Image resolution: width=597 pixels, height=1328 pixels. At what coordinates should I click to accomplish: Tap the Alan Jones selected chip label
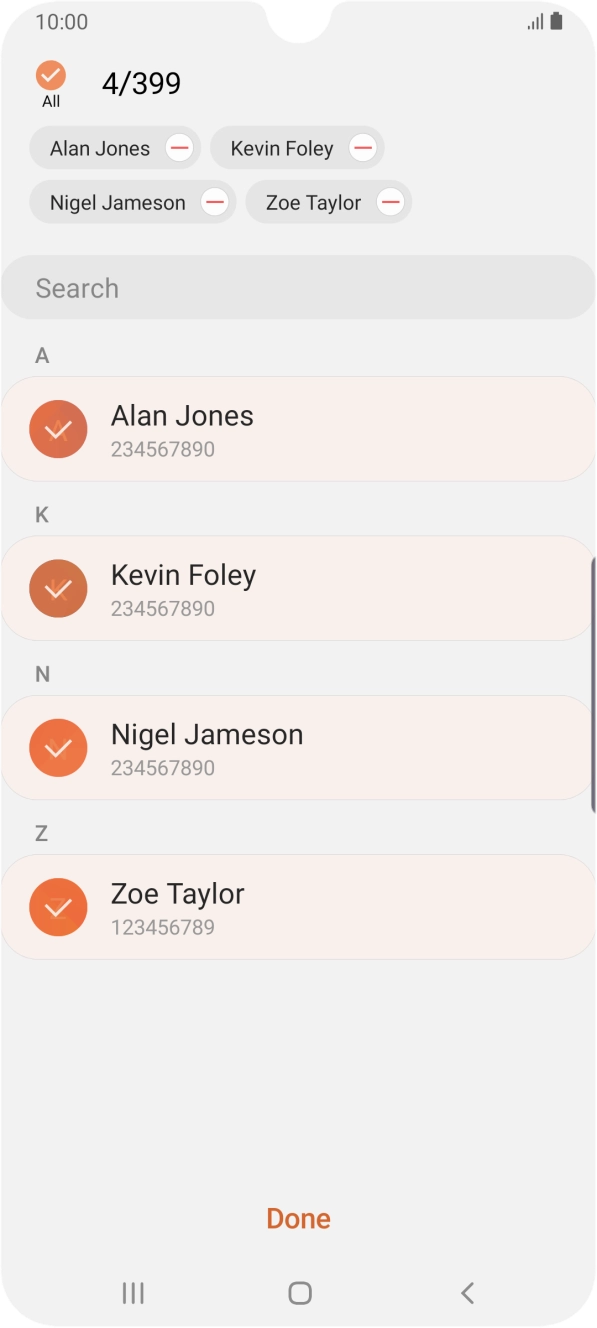tap(100, 149)
